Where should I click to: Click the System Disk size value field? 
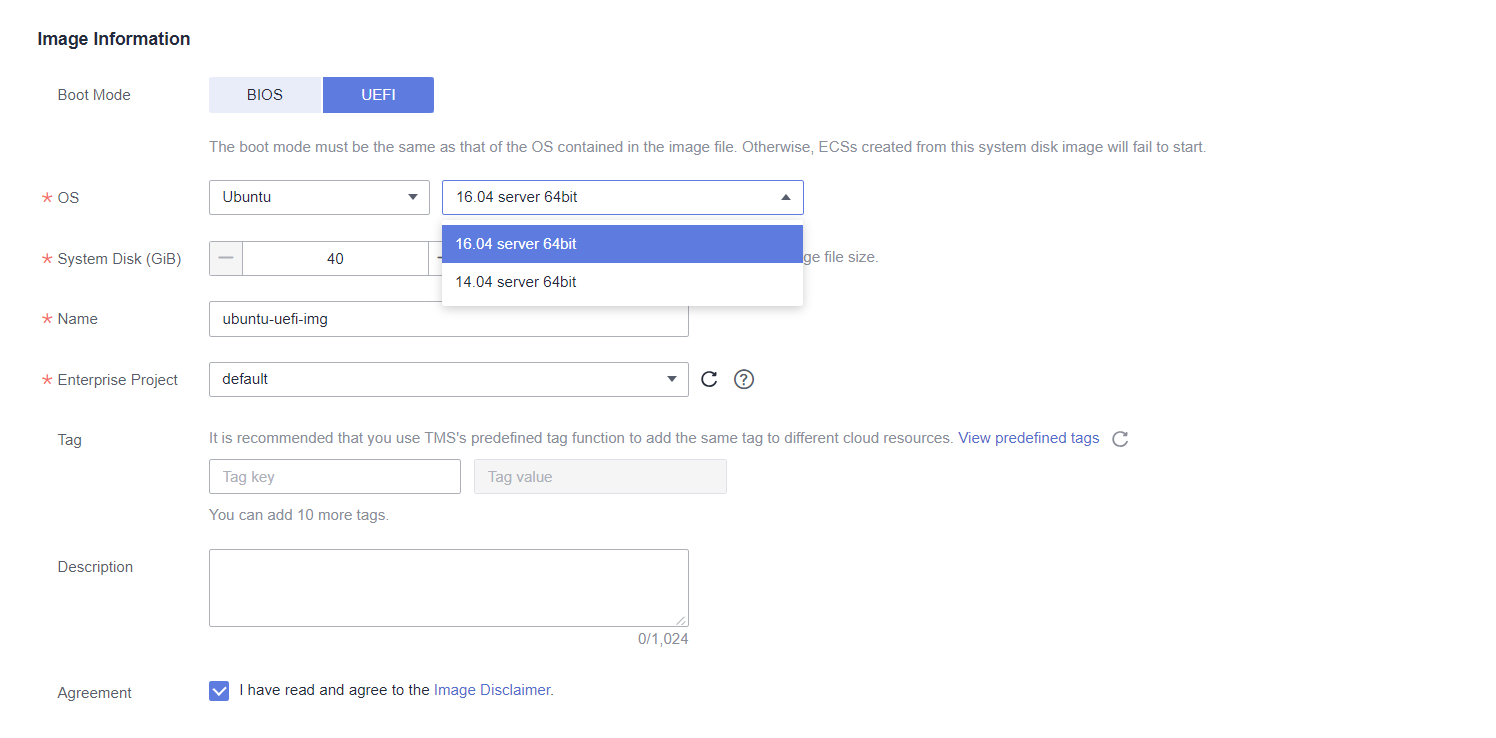[335, 258]
